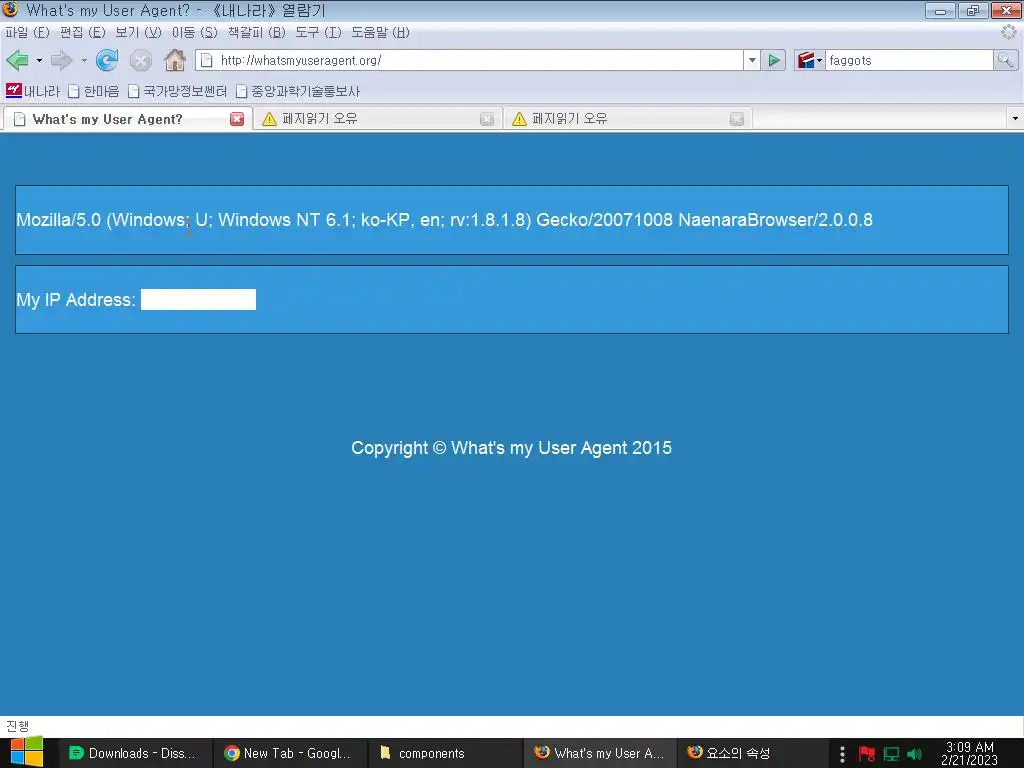This screenshot has width=1024, height=768.
Task: Open the 책갈피 (B) menu
Action: 257,32
